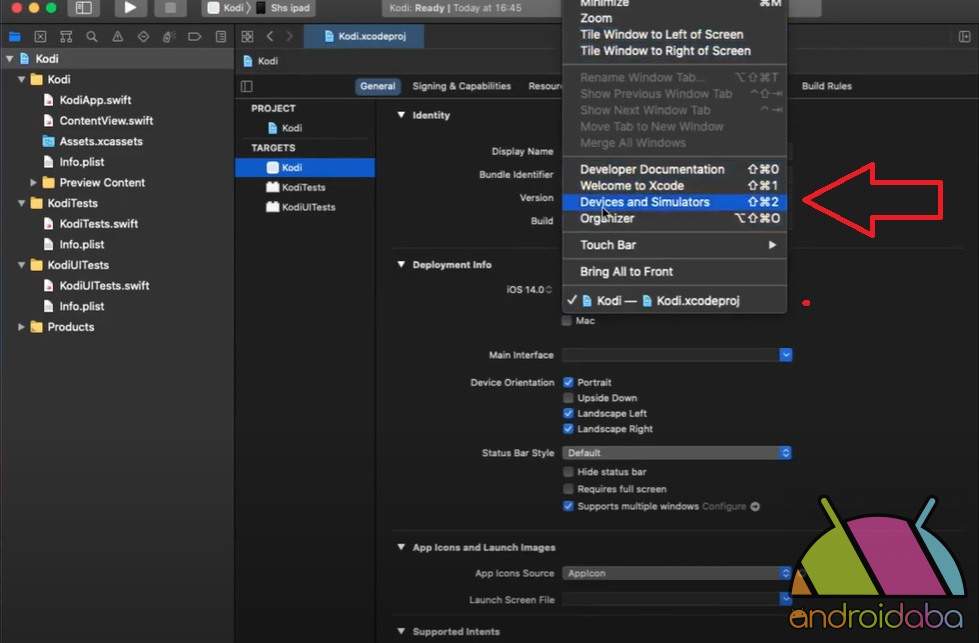Open Developer Documentation from the Window menu

tap(674, 169)
